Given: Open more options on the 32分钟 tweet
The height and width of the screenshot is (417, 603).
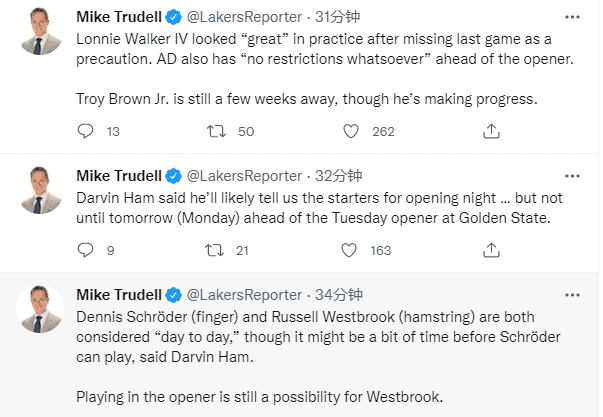Looking at the screenshot, I should [571, 174].
